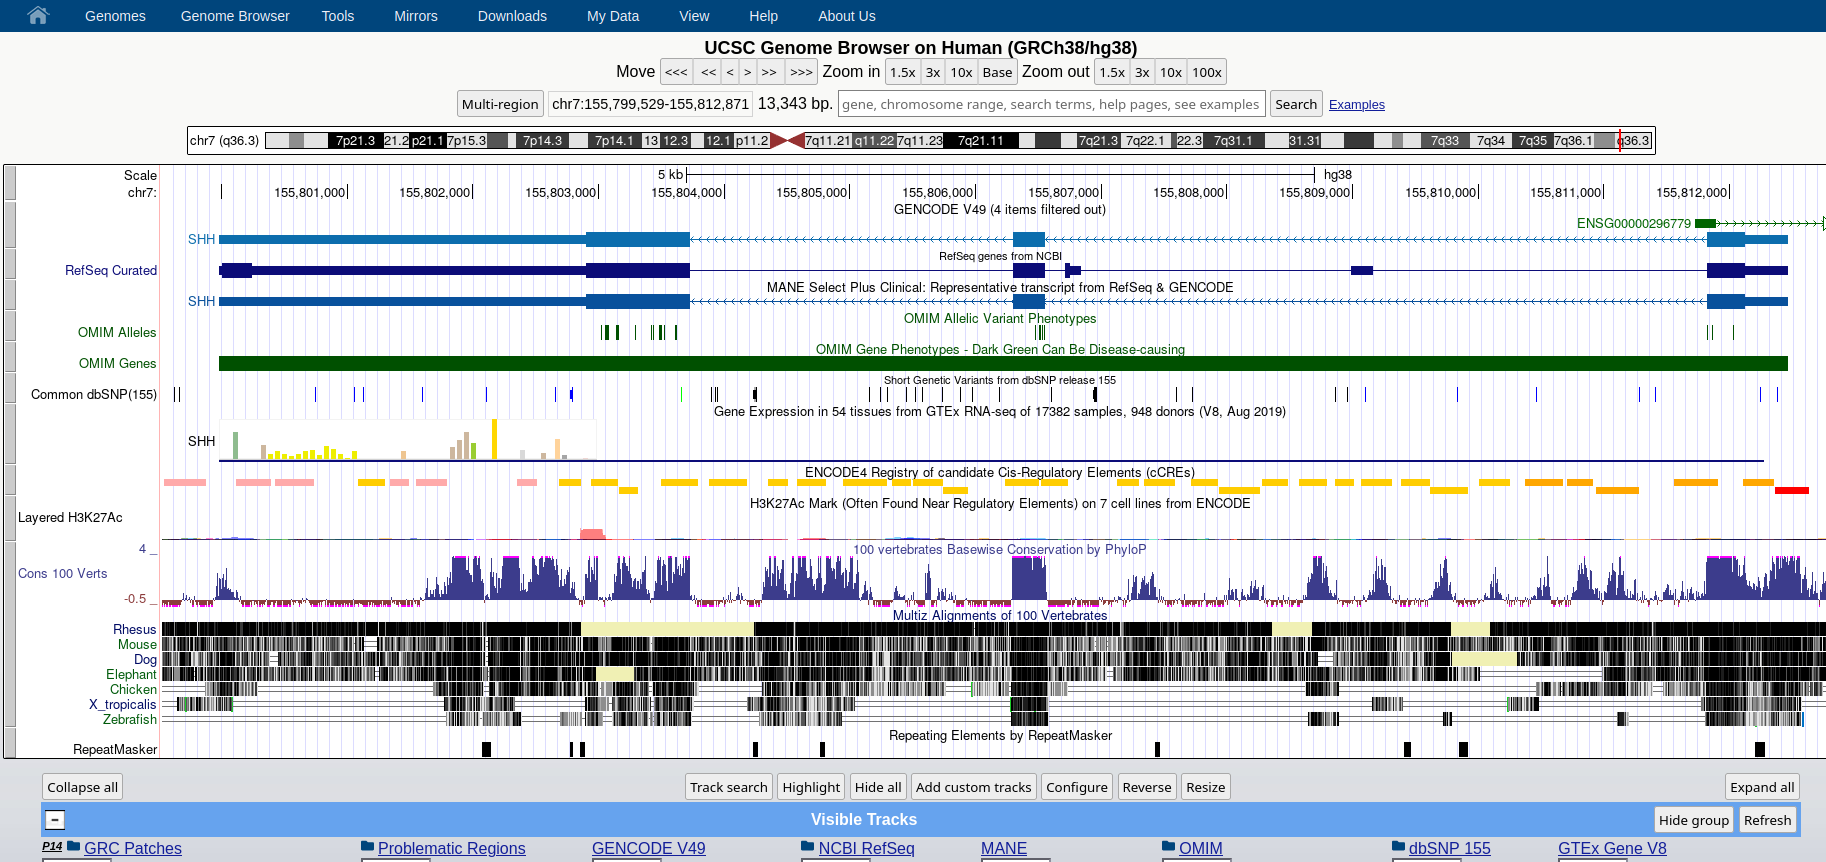Zoom in 10x on the region

961,72
